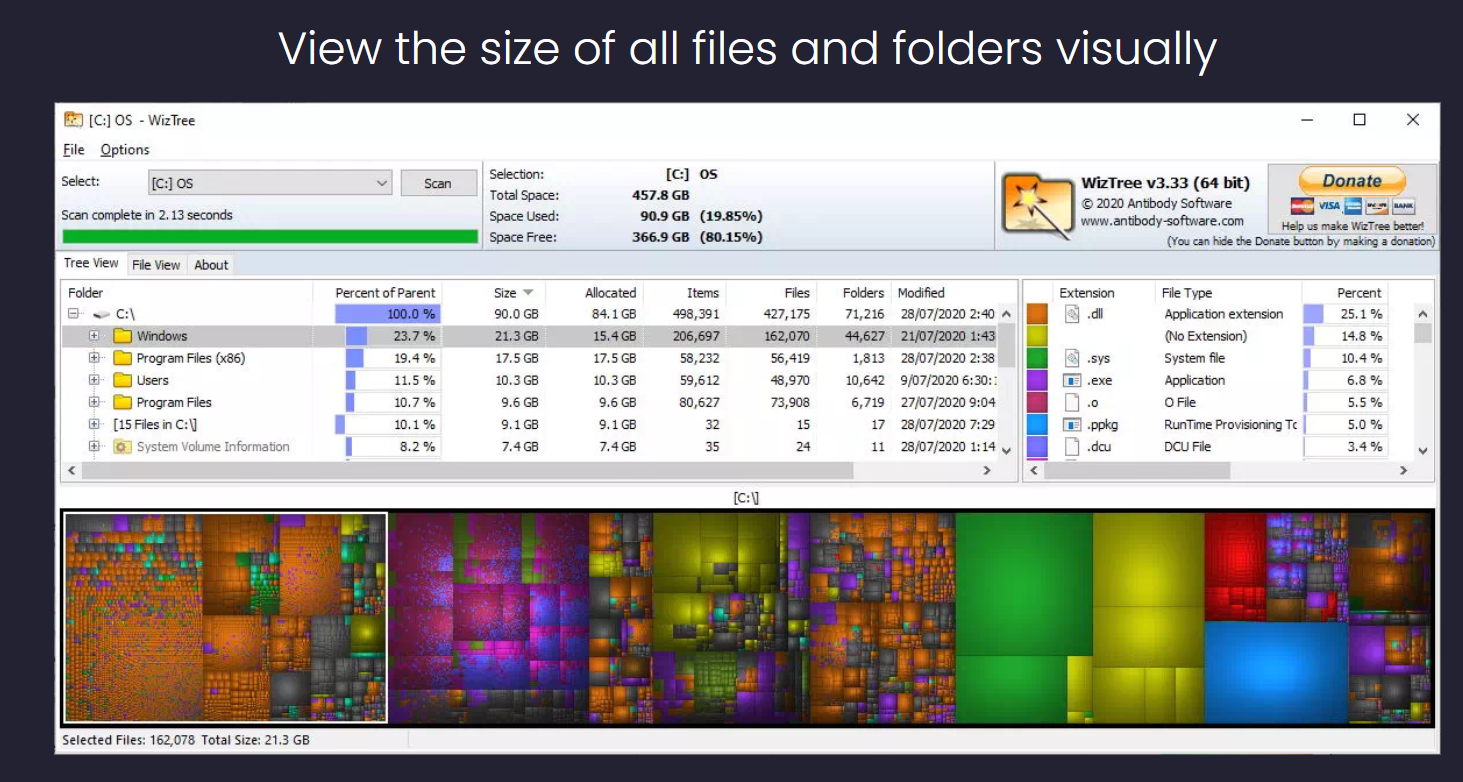This screenshot has height=782, width=1463.
Task: Click the highlighted Windows treemap region
Action: click(225, 617)
